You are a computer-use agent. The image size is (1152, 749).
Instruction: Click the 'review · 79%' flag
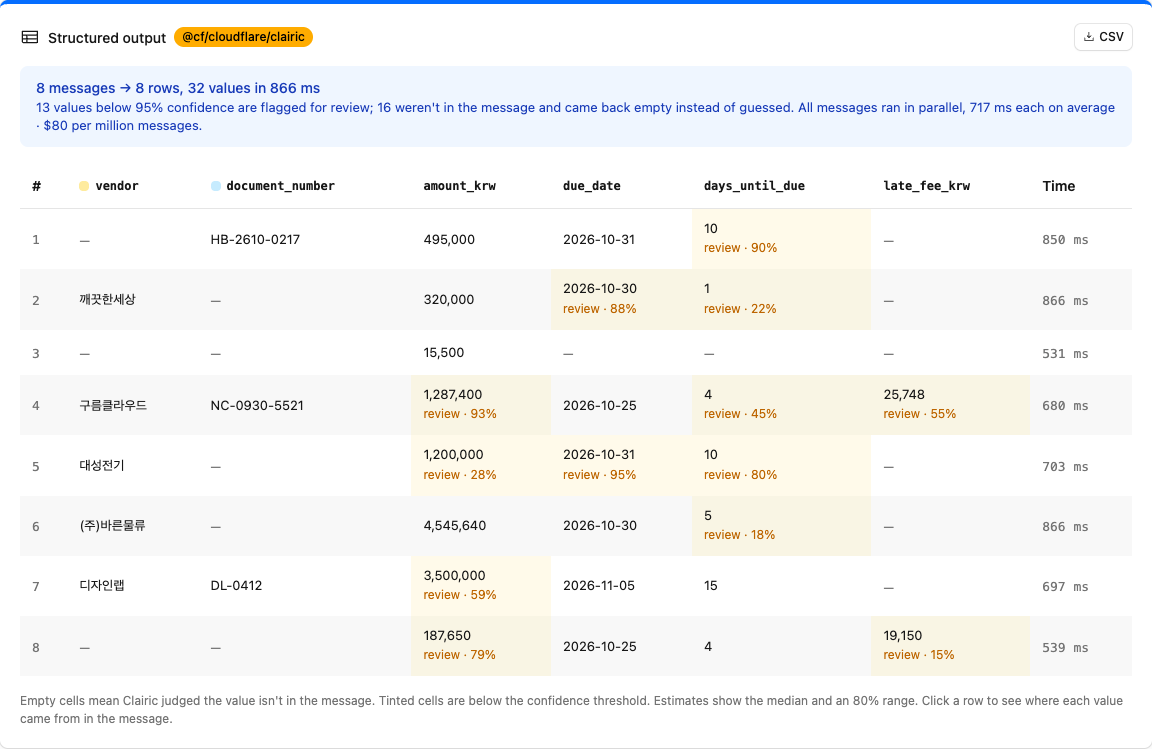tap(459, 655)
